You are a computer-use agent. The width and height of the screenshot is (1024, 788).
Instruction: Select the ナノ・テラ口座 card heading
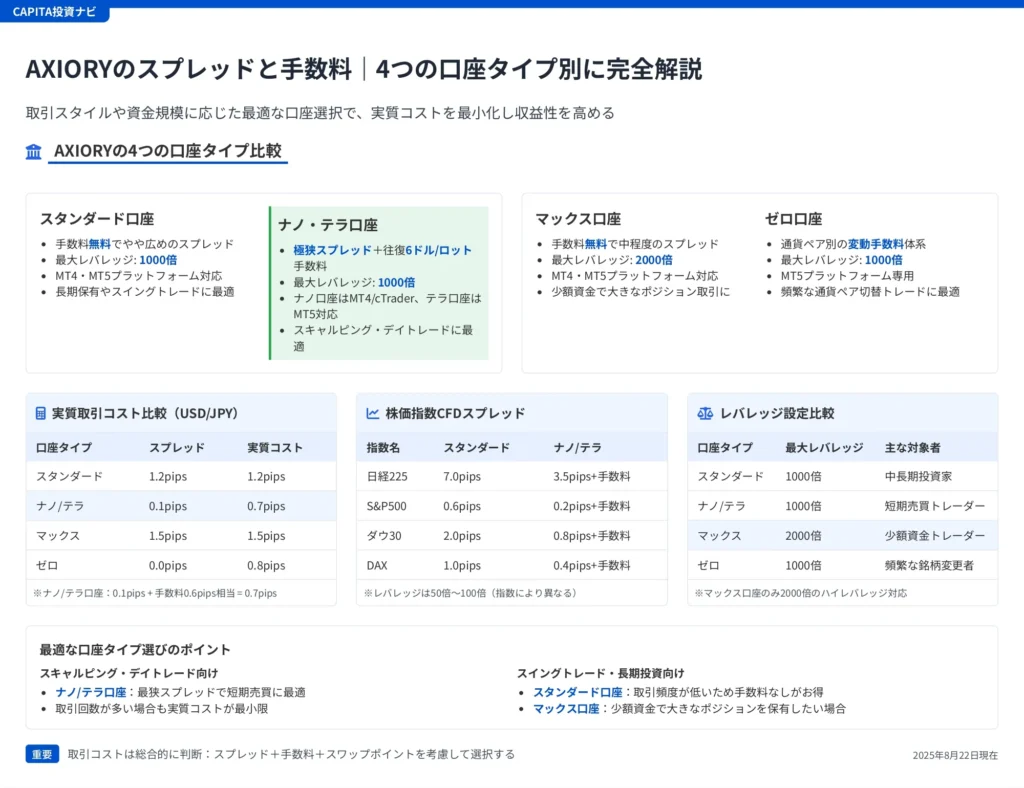(328, 225)
